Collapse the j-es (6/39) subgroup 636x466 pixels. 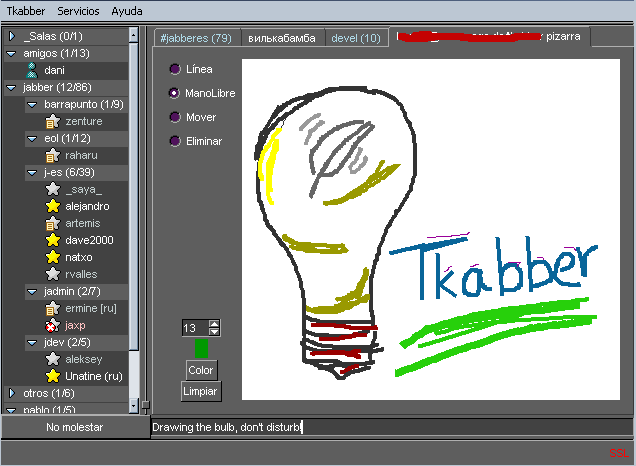coord(32,173)
